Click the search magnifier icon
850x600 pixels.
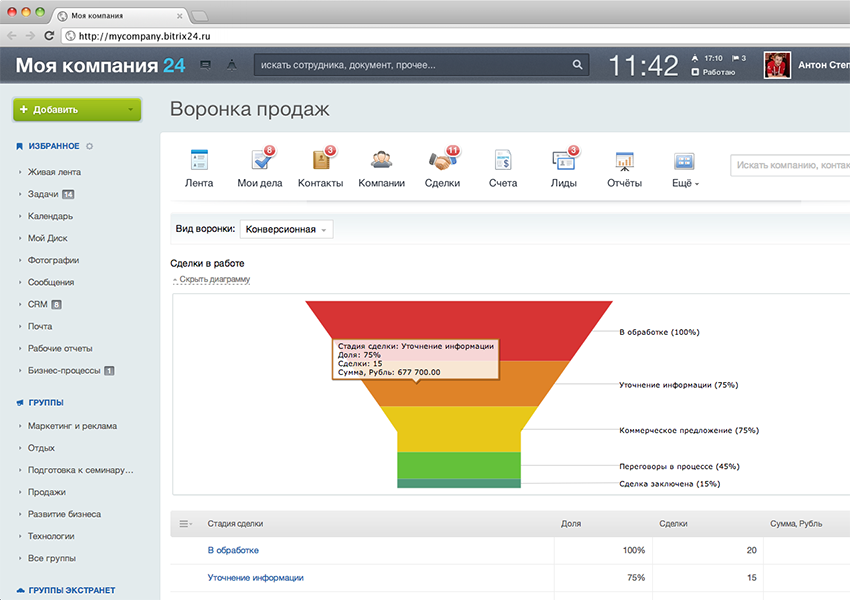(x=577, y=65)
